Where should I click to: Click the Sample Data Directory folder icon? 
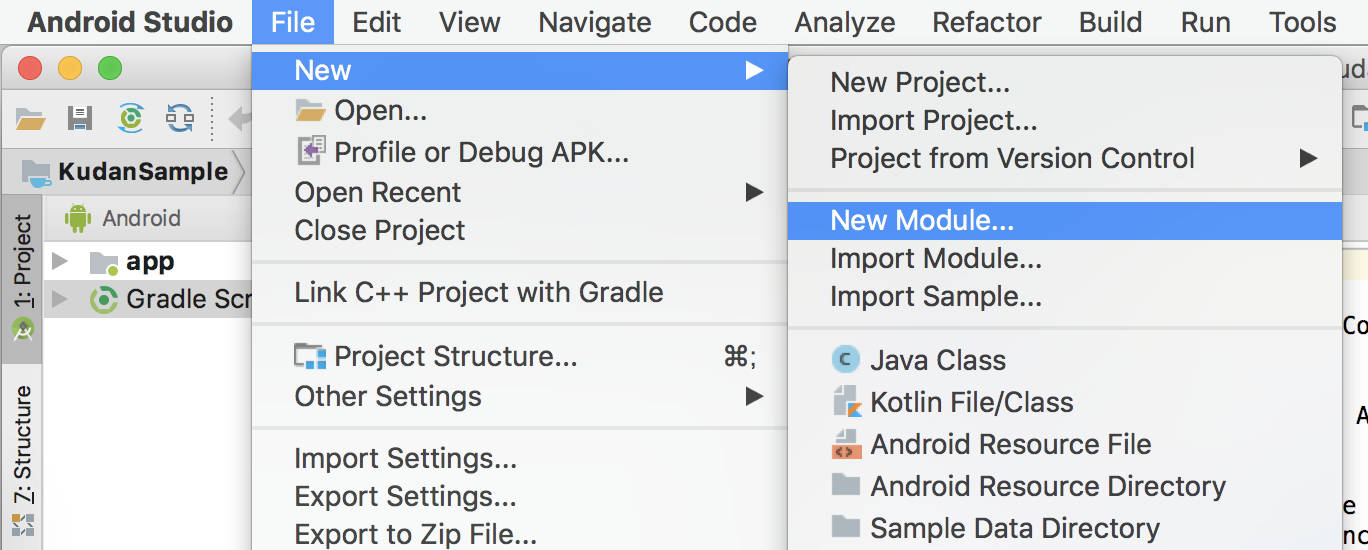point(846,527)
